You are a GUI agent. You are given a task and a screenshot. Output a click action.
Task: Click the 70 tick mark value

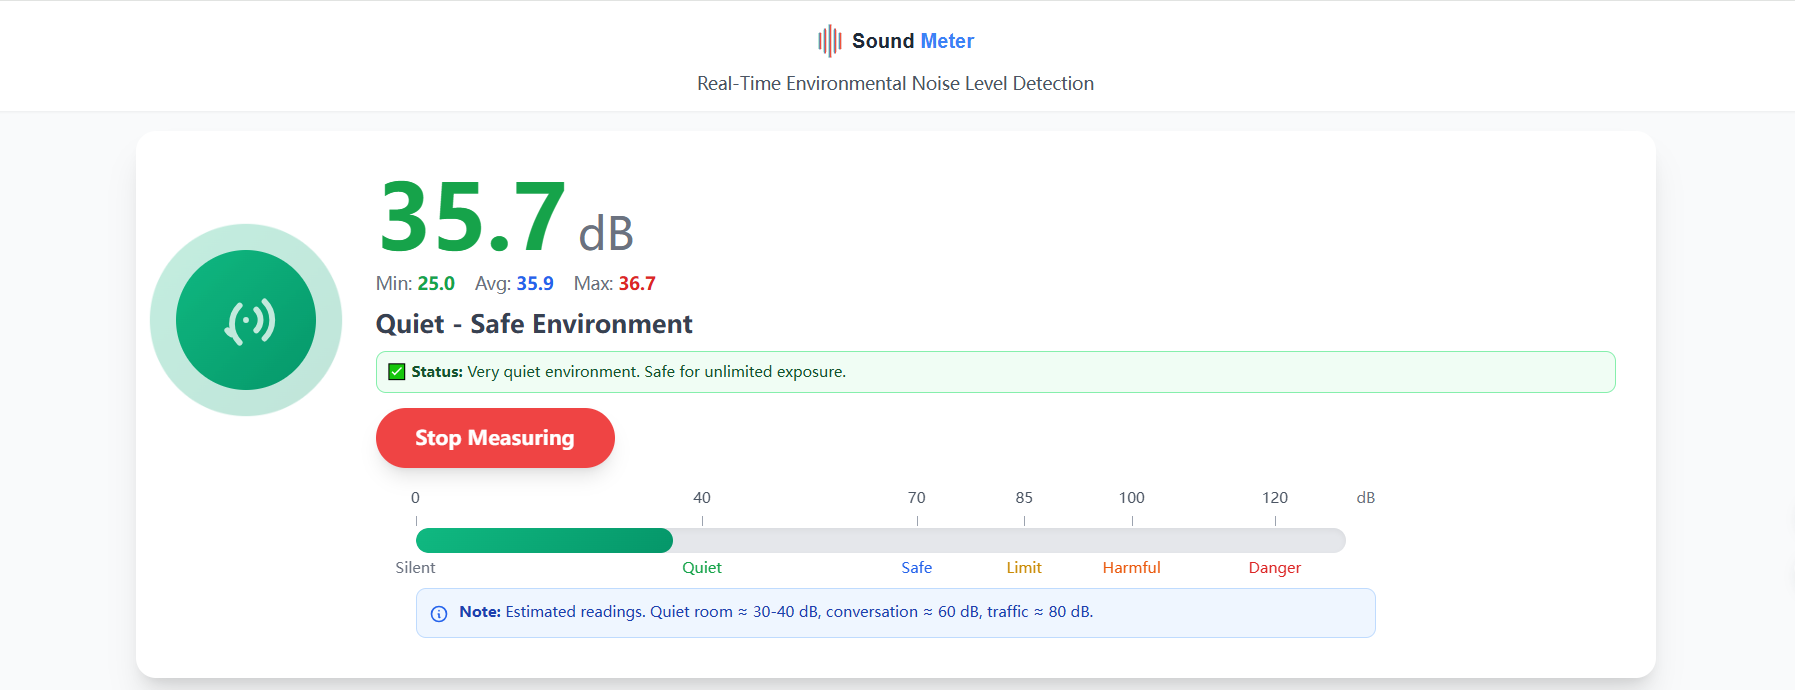(x=917, y=498)
